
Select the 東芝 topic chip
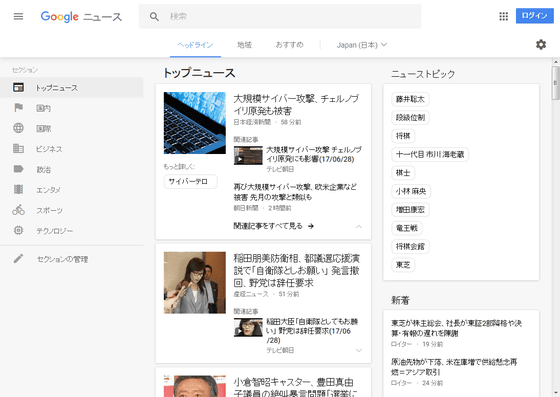(403, 265)
